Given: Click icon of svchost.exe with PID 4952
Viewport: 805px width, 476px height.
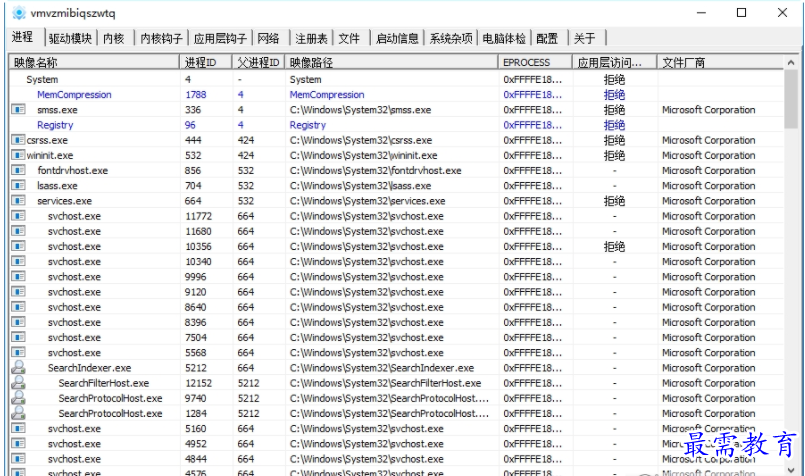Looking at the screenshot, I should click(x=18, y=443).
